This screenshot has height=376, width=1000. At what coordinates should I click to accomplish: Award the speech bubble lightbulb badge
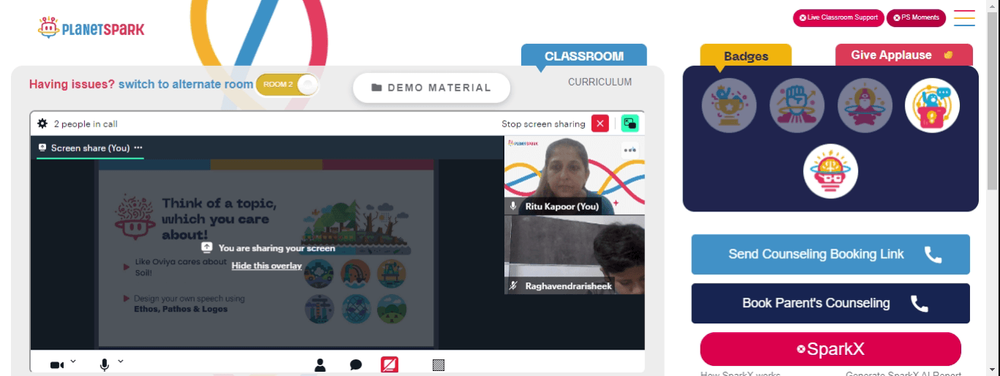(932, 105)
